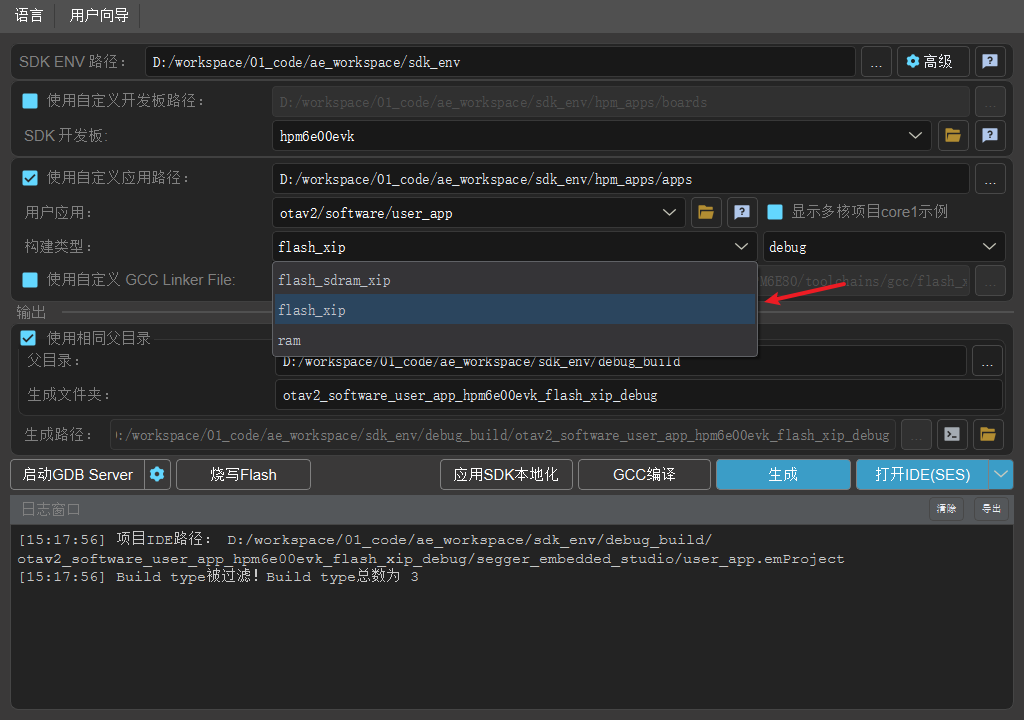Uncheck 使用相同父目录 checkbox
This screenshot has width=1024, height=720.
(28, 338)
